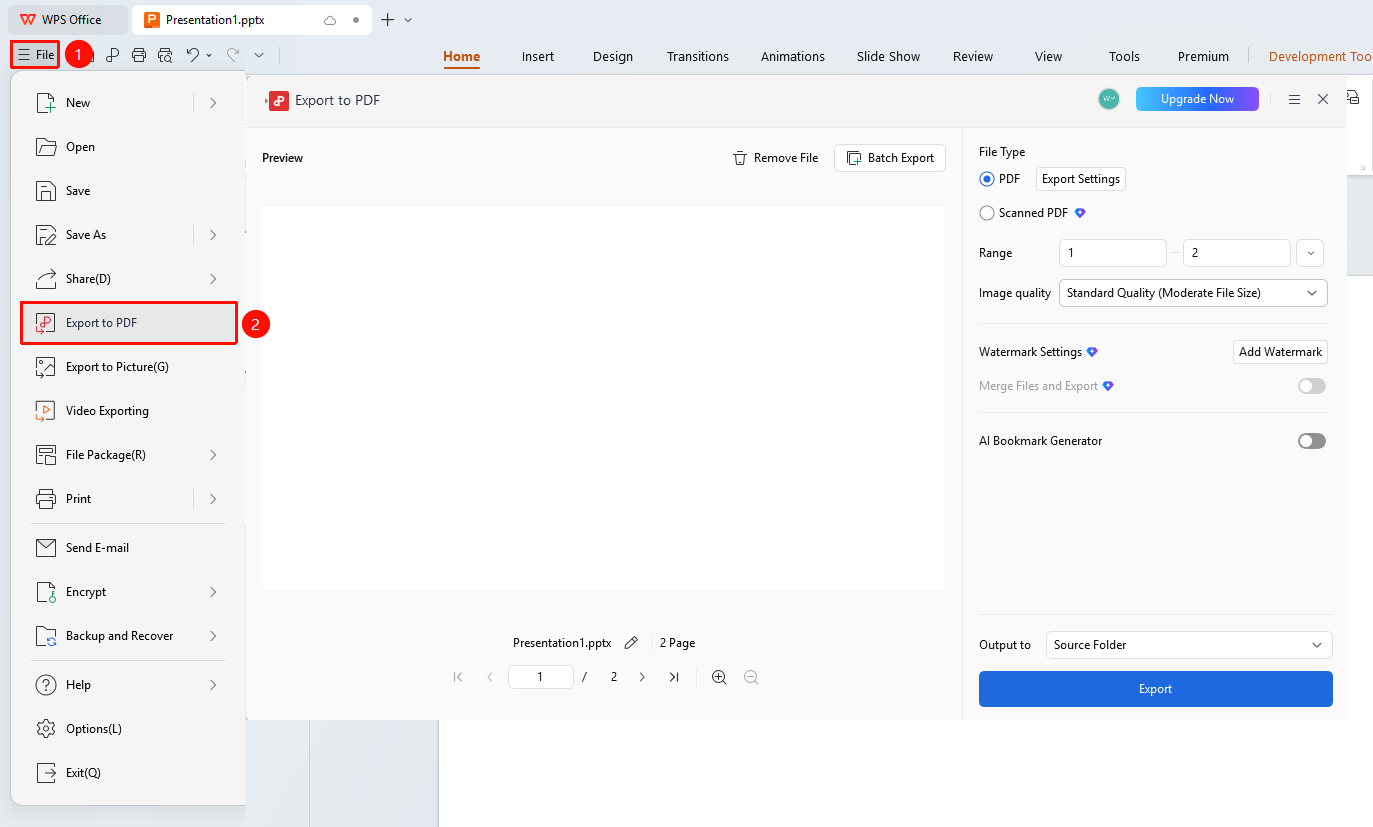Click the pencil icon to rename Presentation1.pptx
The image size is (1373, 827).
pyautogui.click(x=631, y=643)
